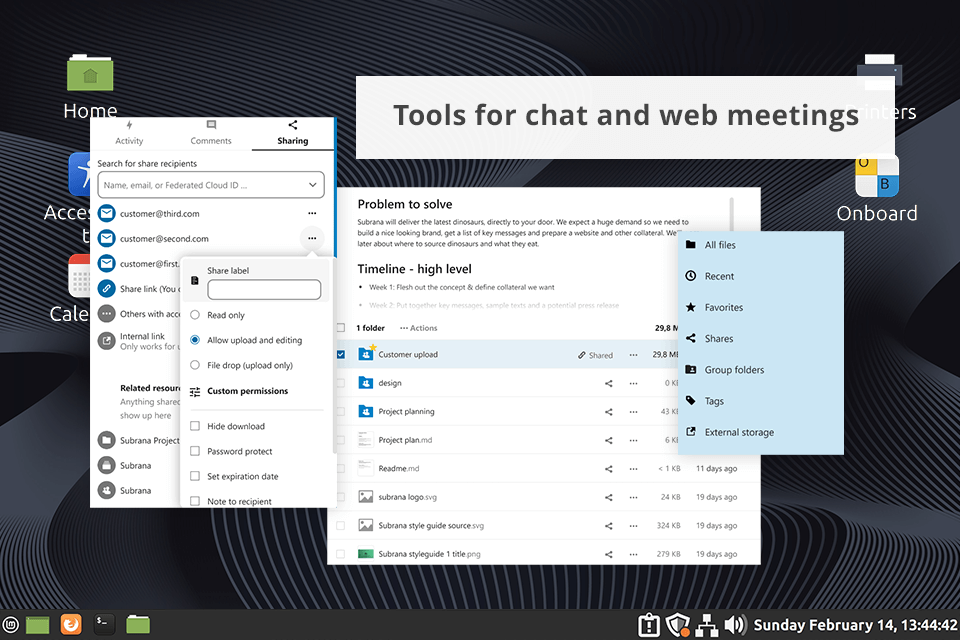Open the Project planning folder
This screenshot has width=960, height=640.
tap(406, 412)
